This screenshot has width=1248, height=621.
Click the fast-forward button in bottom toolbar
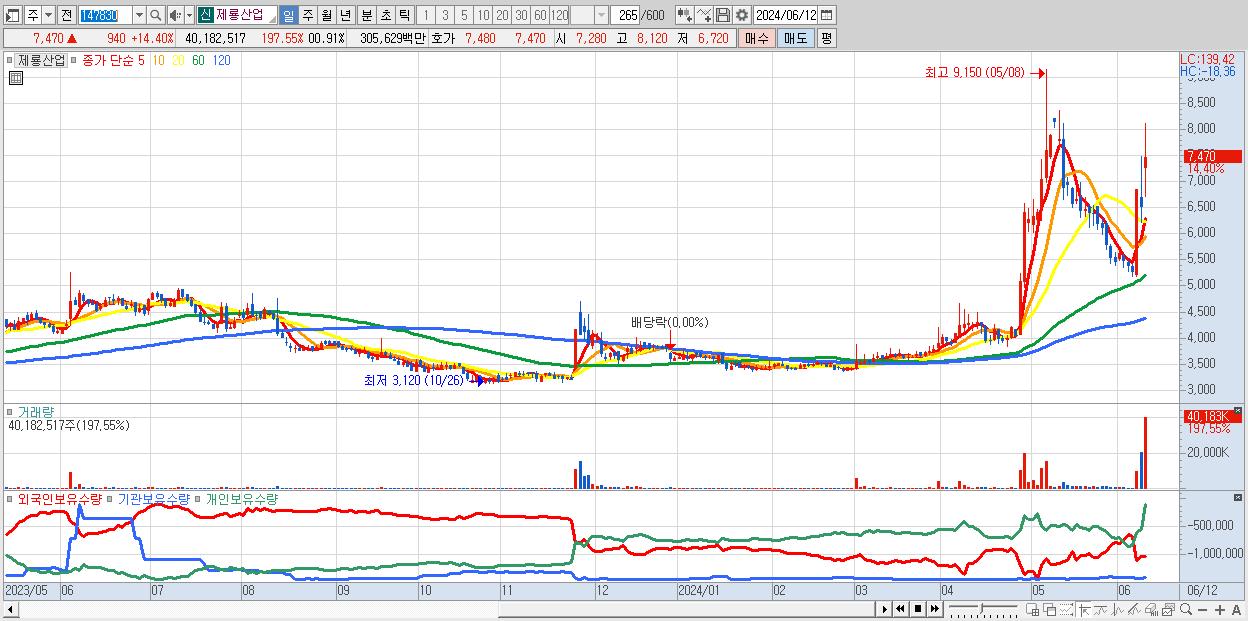(934, 609)
